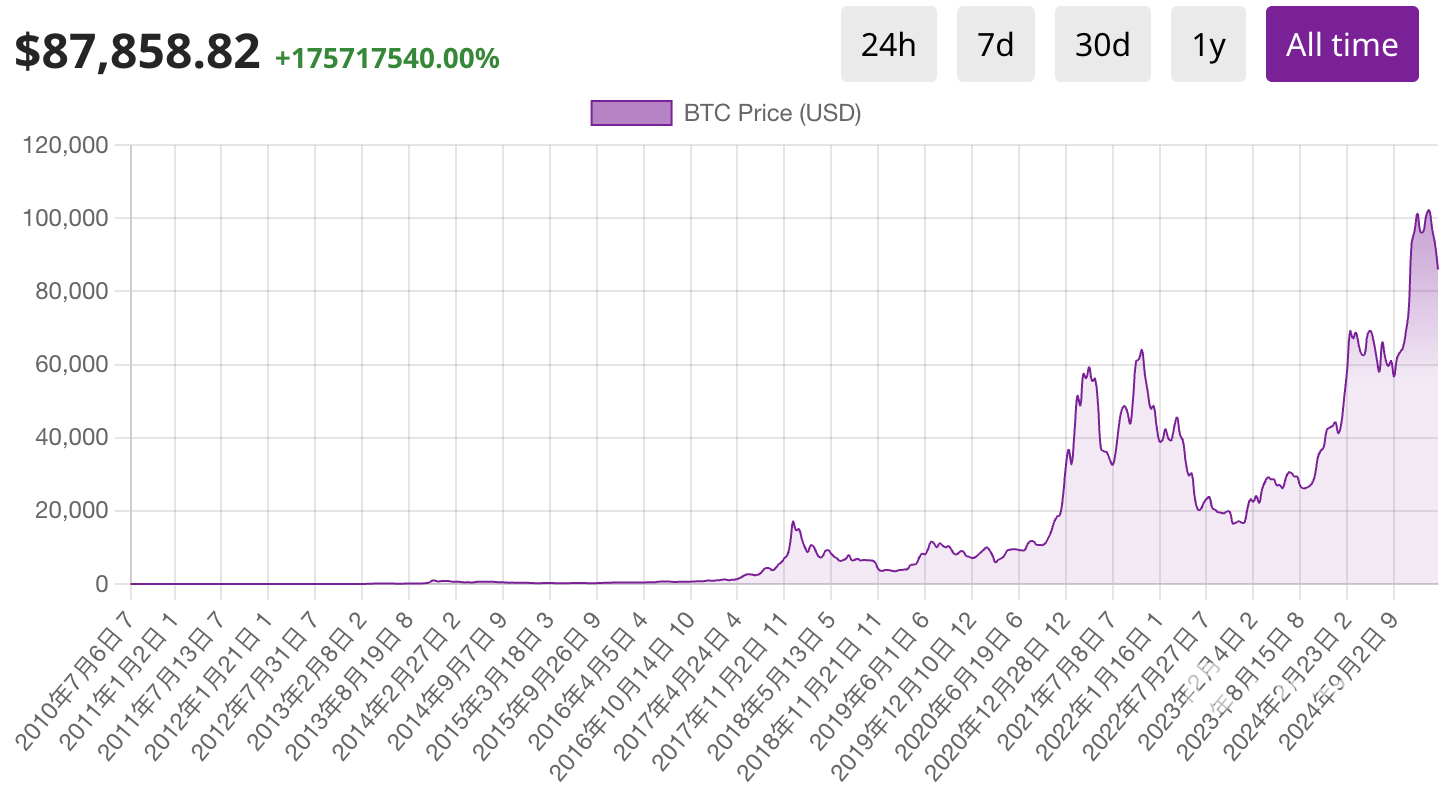Click the chart's highest peak above 100,000
This screenshot has width=1452, height=792.
point(1428,210)
